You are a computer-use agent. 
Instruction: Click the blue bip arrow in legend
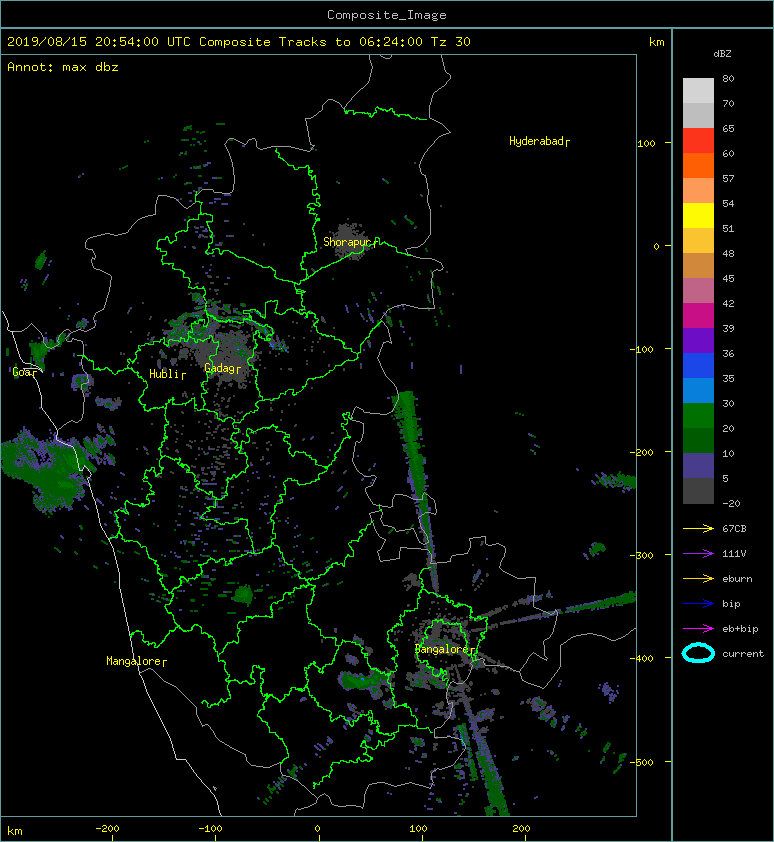698,604
